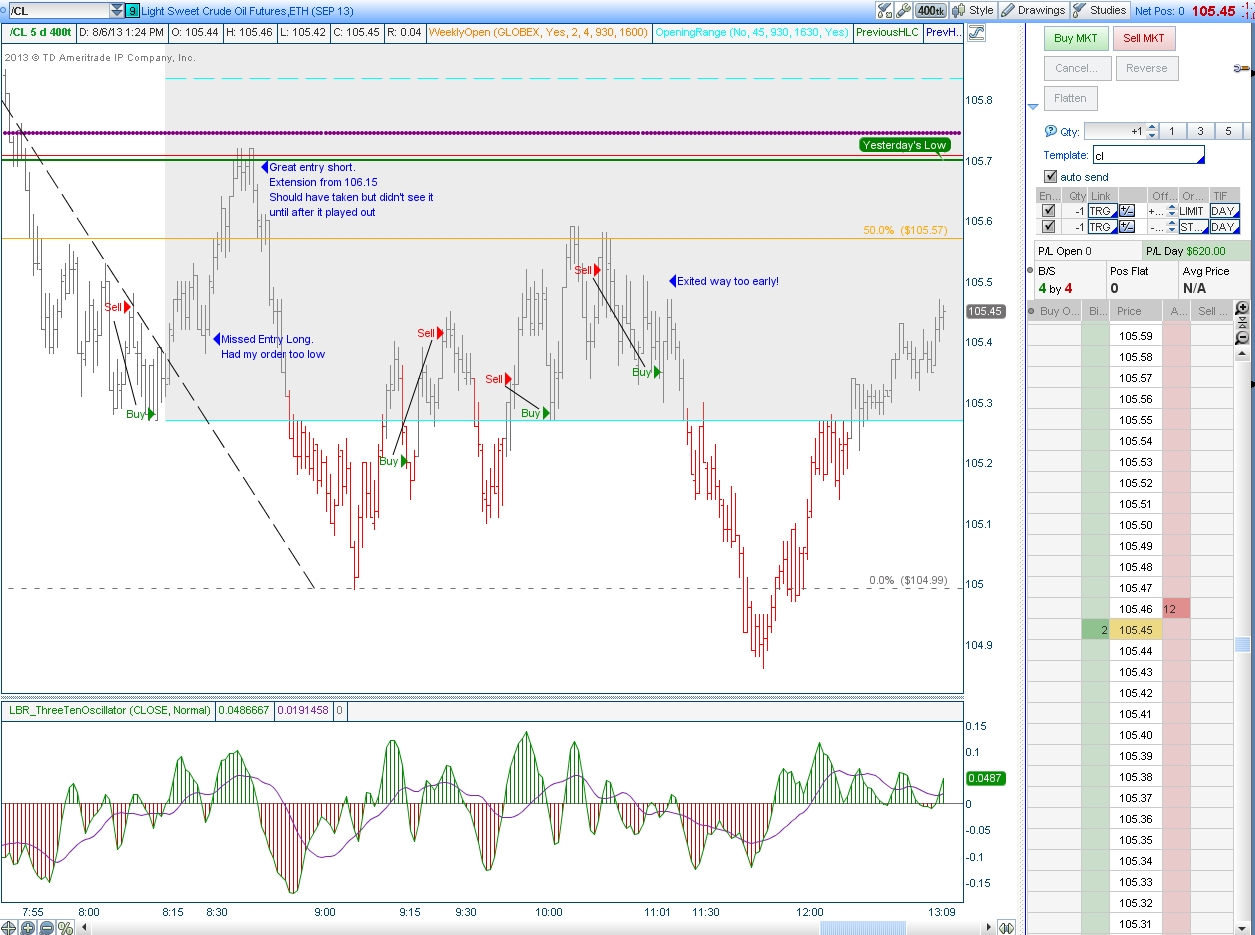Click the 'Exited way too early!' annotation
This screenshot has width=1255, height=935.
[728, 281]
